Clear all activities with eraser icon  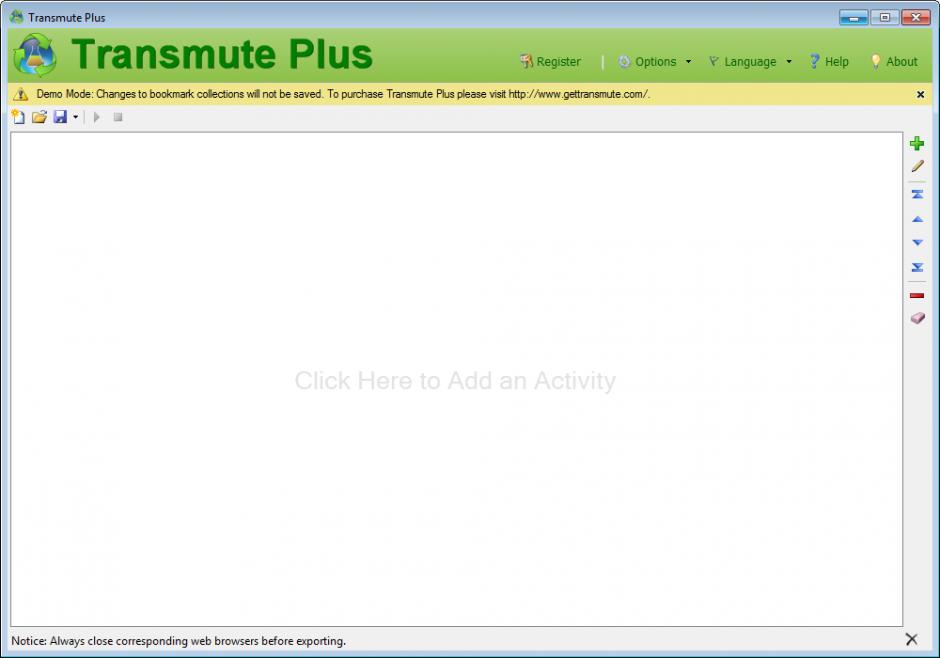[917, 318]
